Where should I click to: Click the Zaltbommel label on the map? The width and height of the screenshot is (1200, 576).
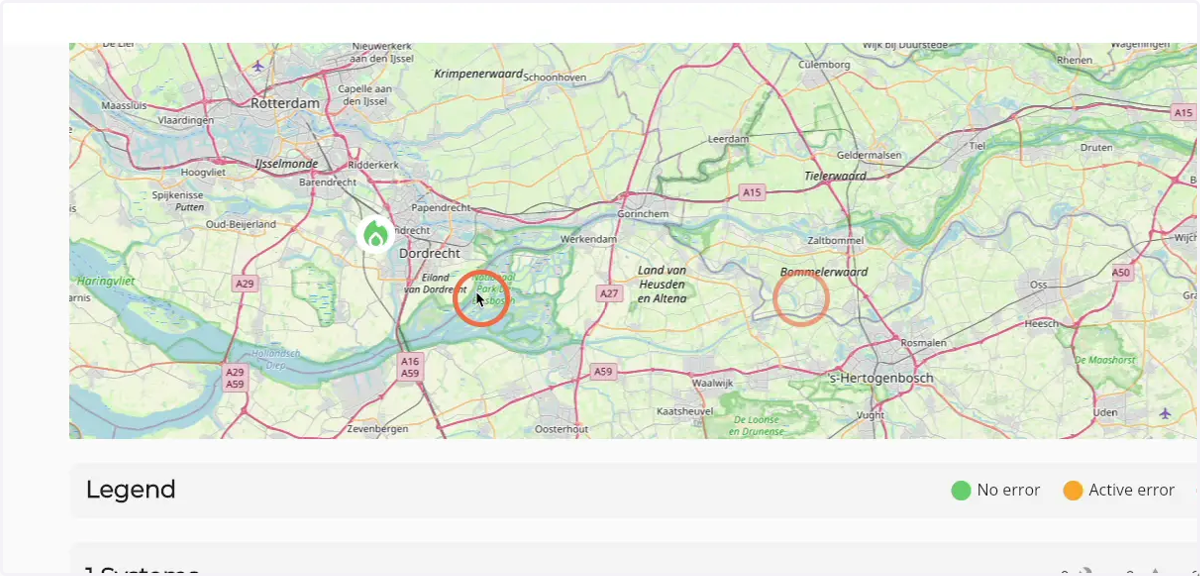(x=836, y=241)
